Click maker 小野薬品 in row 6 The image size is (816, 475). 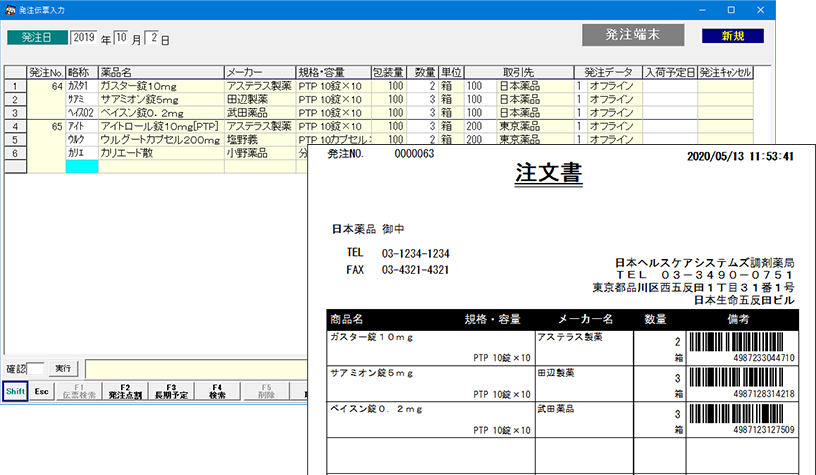pyautogui.click(x=247, y=153)
